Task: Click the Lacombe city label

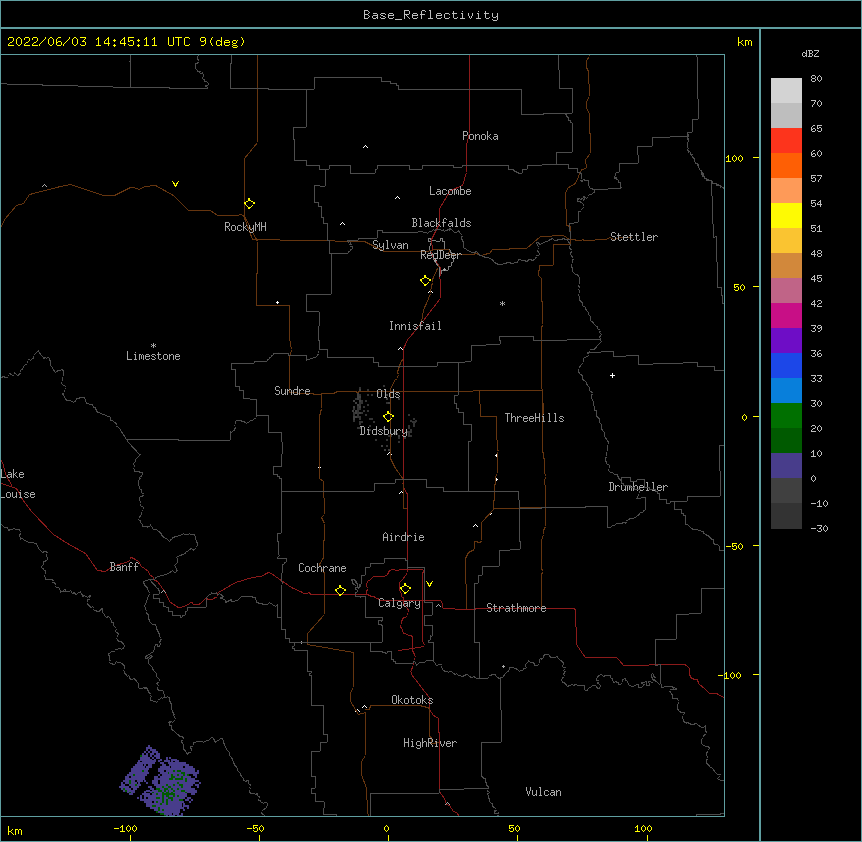Action: (x=450, y=191)
